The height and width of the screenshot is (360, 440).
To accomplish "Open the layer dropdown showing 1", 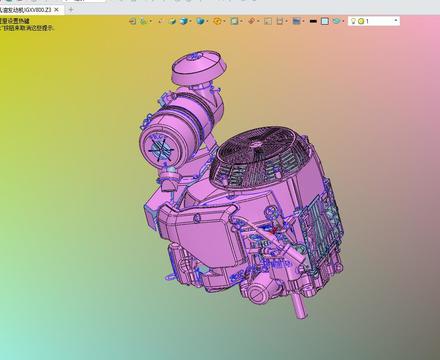I will tap(374, 21).
